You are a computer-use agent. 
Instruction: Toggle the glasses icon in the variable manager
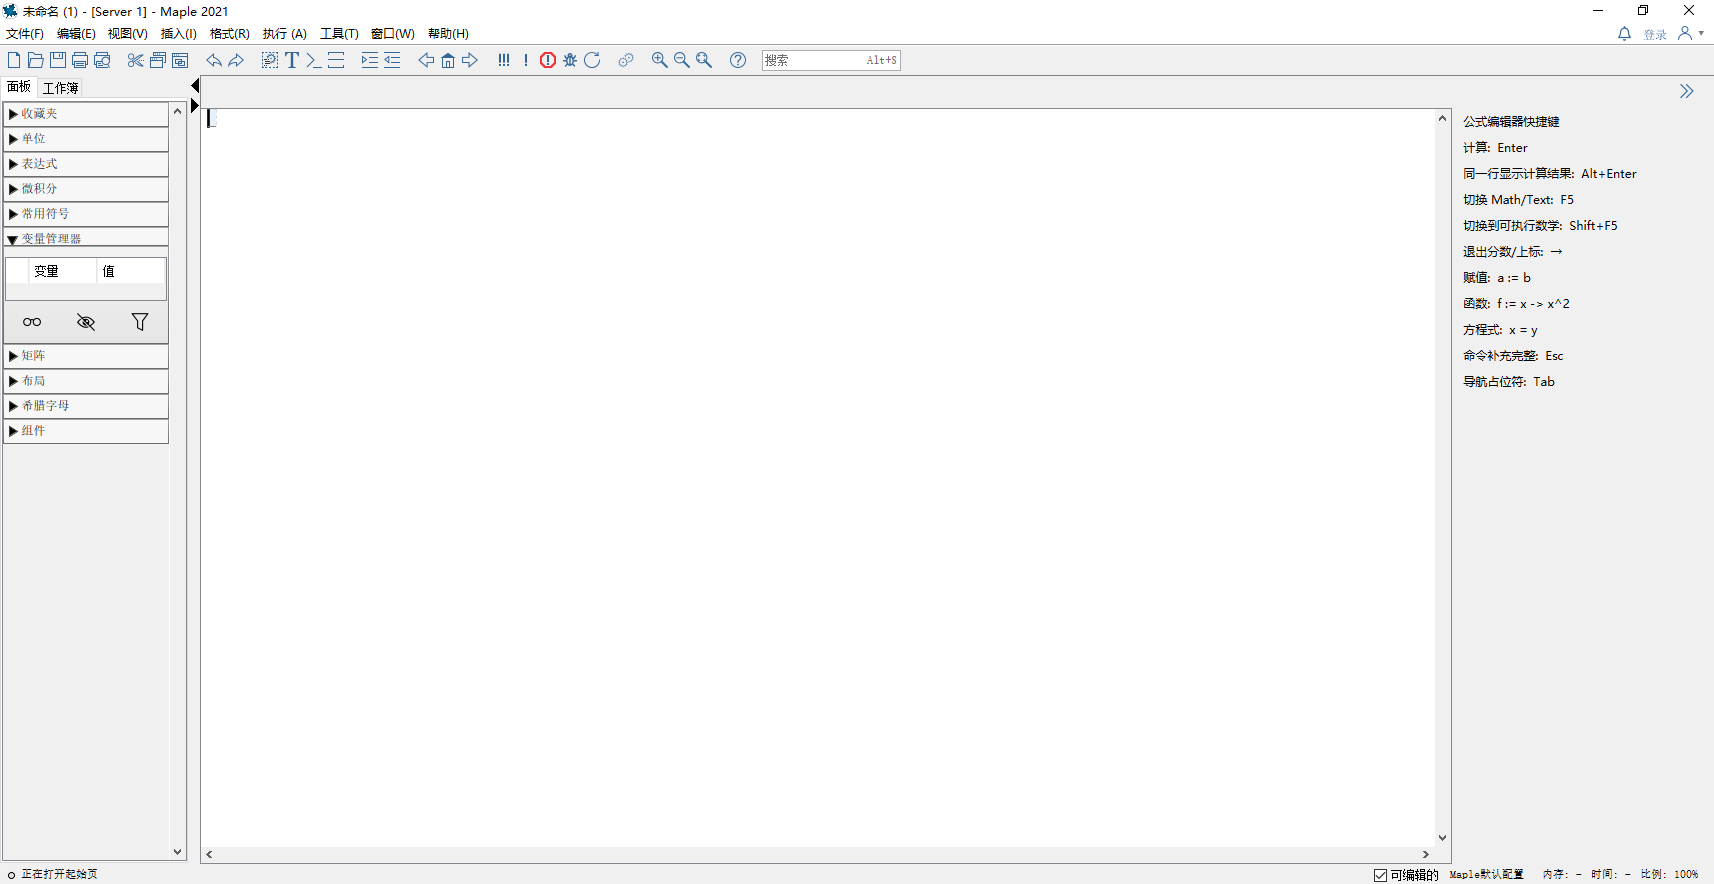click(x=32, y=322)
